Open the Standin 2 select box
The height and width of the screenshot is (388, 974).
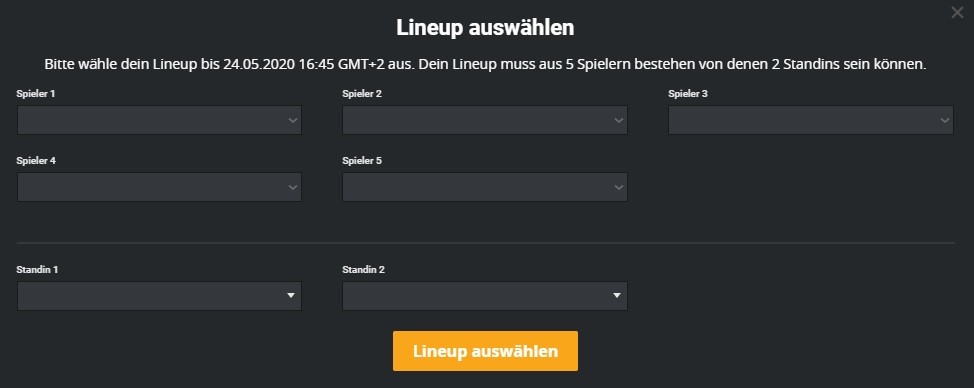(485, 296)
